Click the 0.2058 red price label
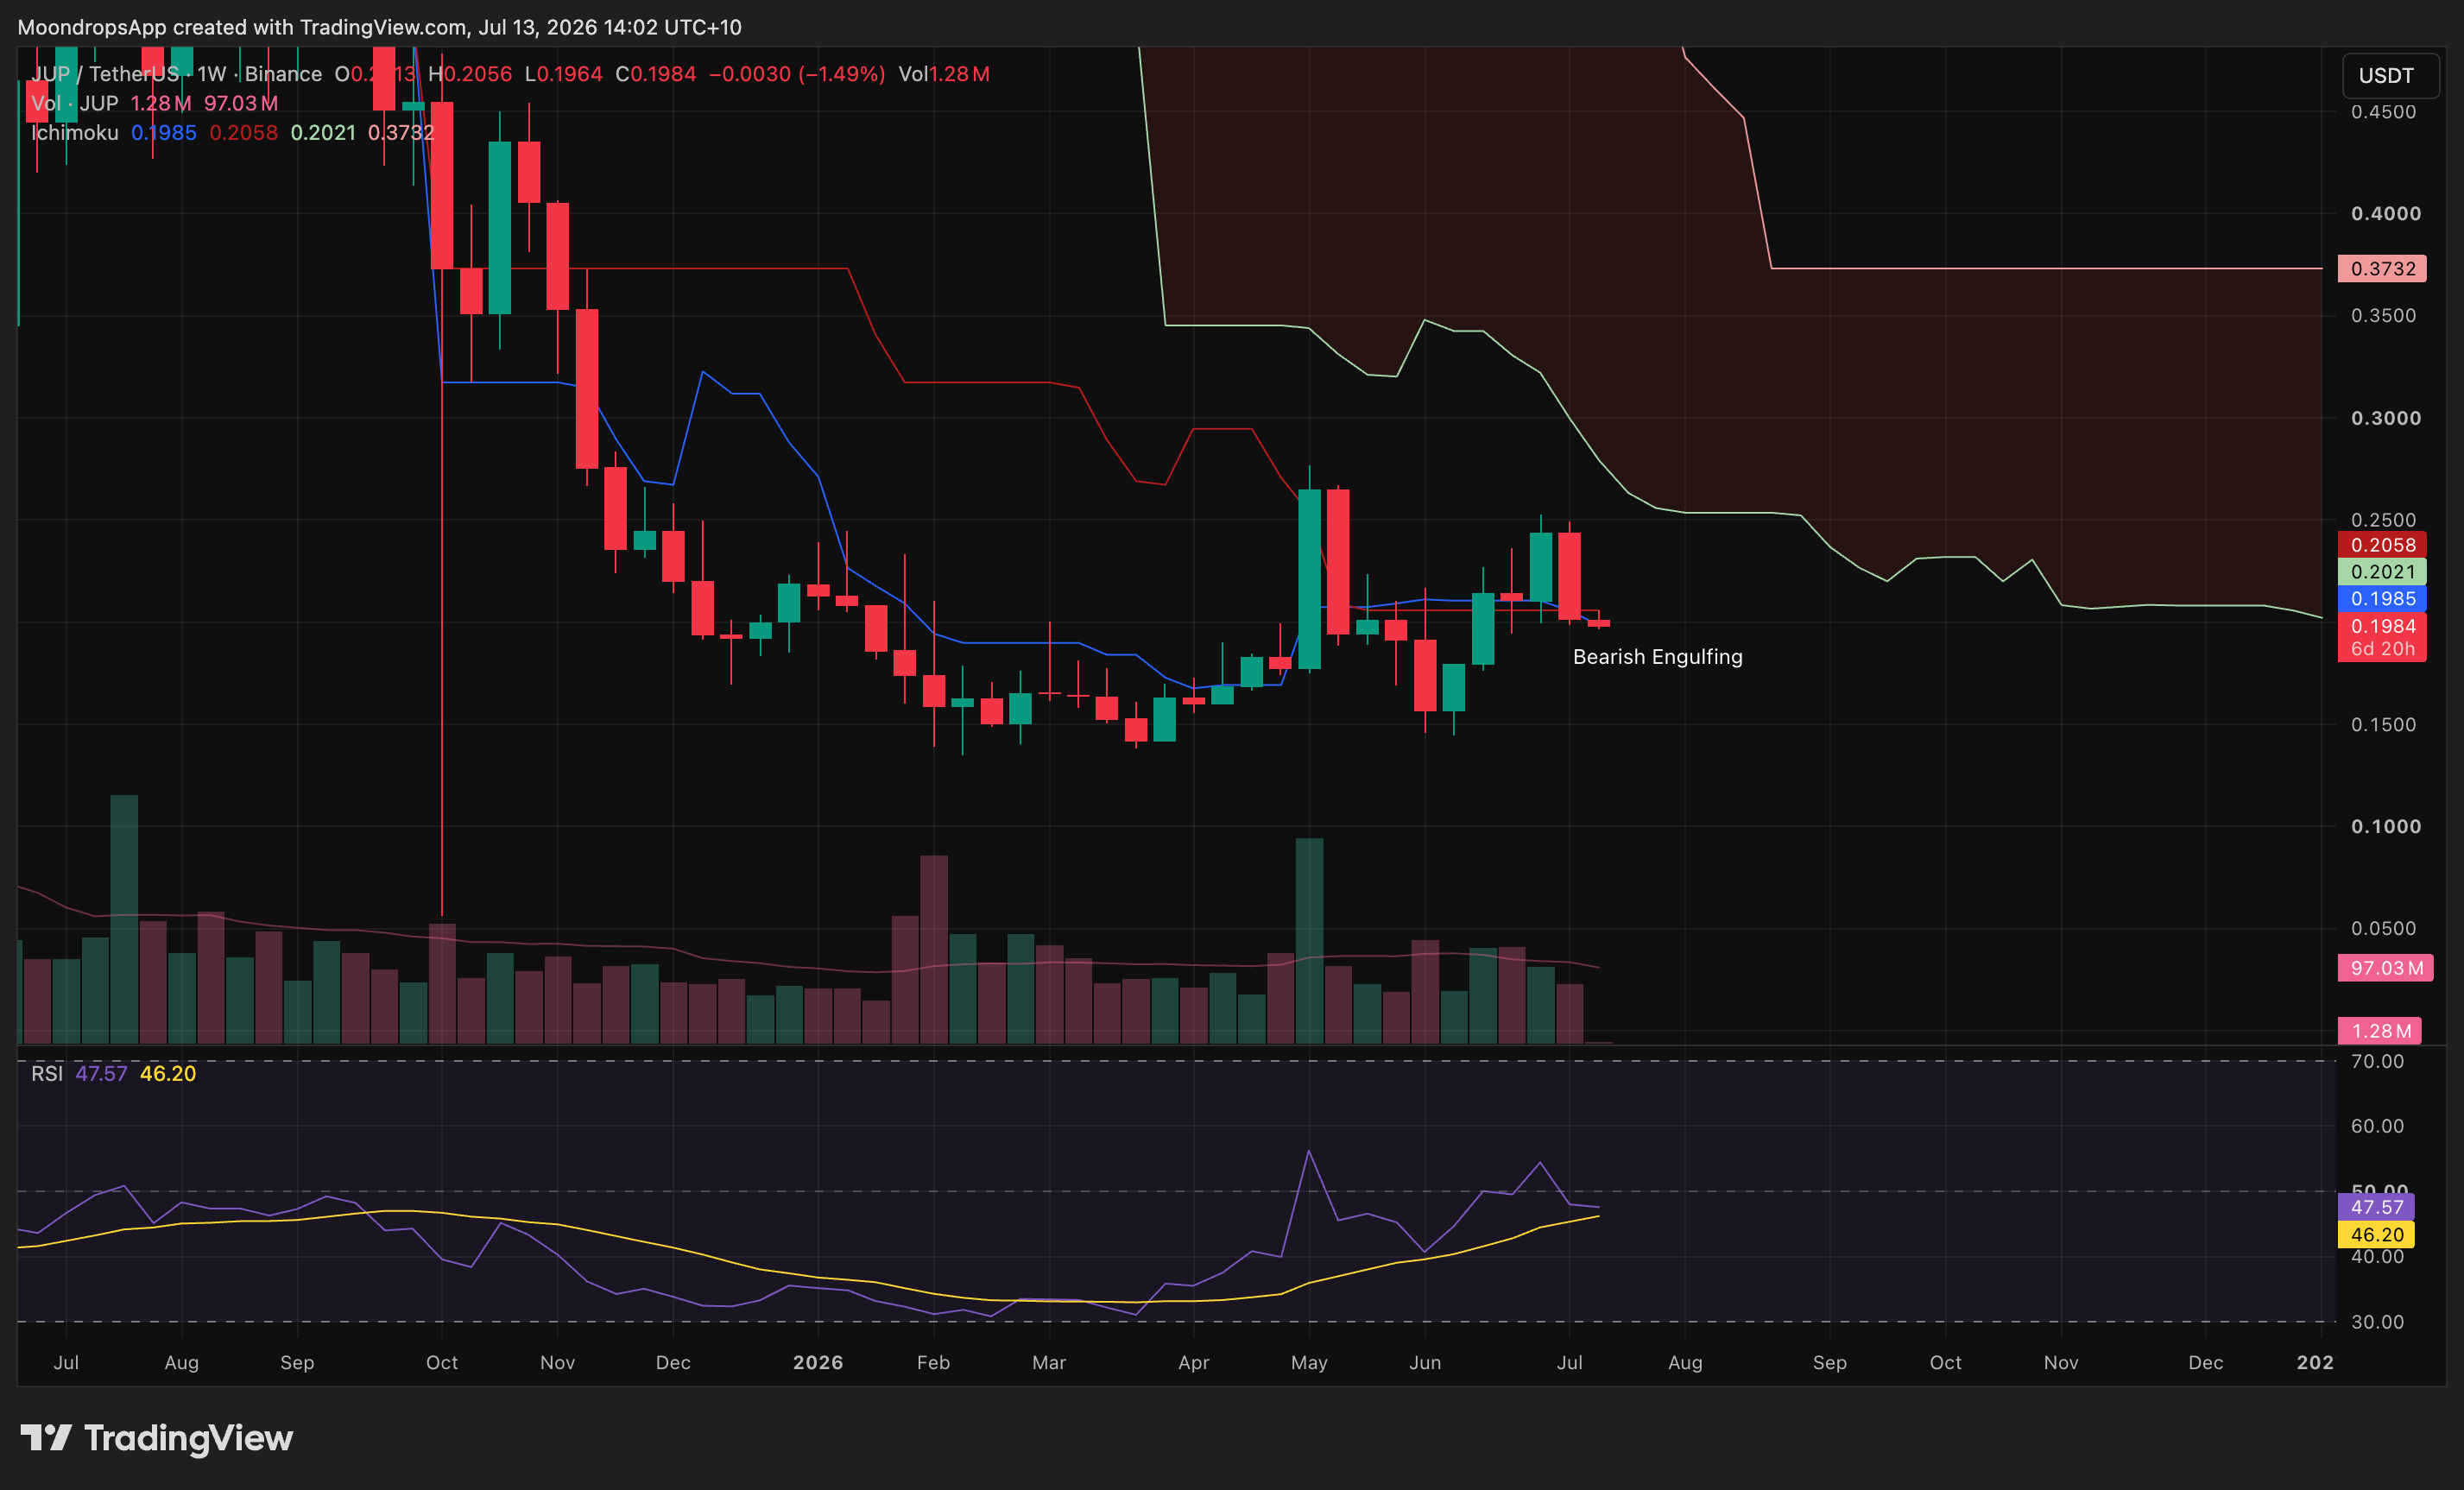2464x1490 pixels. click(2382, 545)
